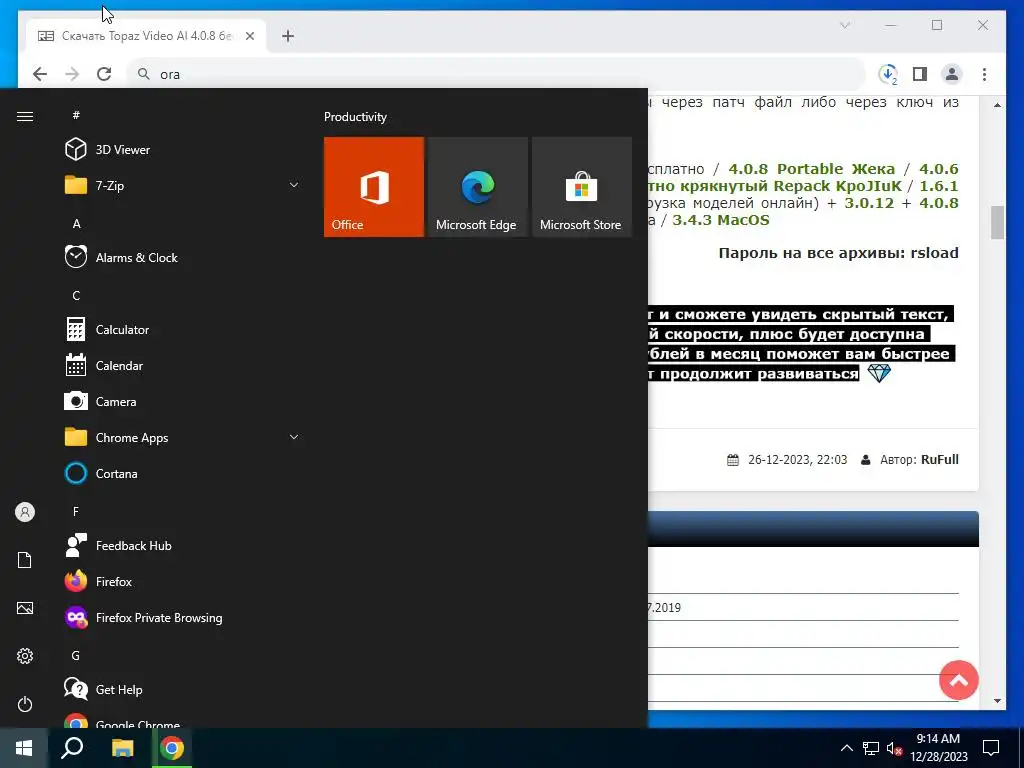Open Settings gear in Start sidebar

pos(25,656)
